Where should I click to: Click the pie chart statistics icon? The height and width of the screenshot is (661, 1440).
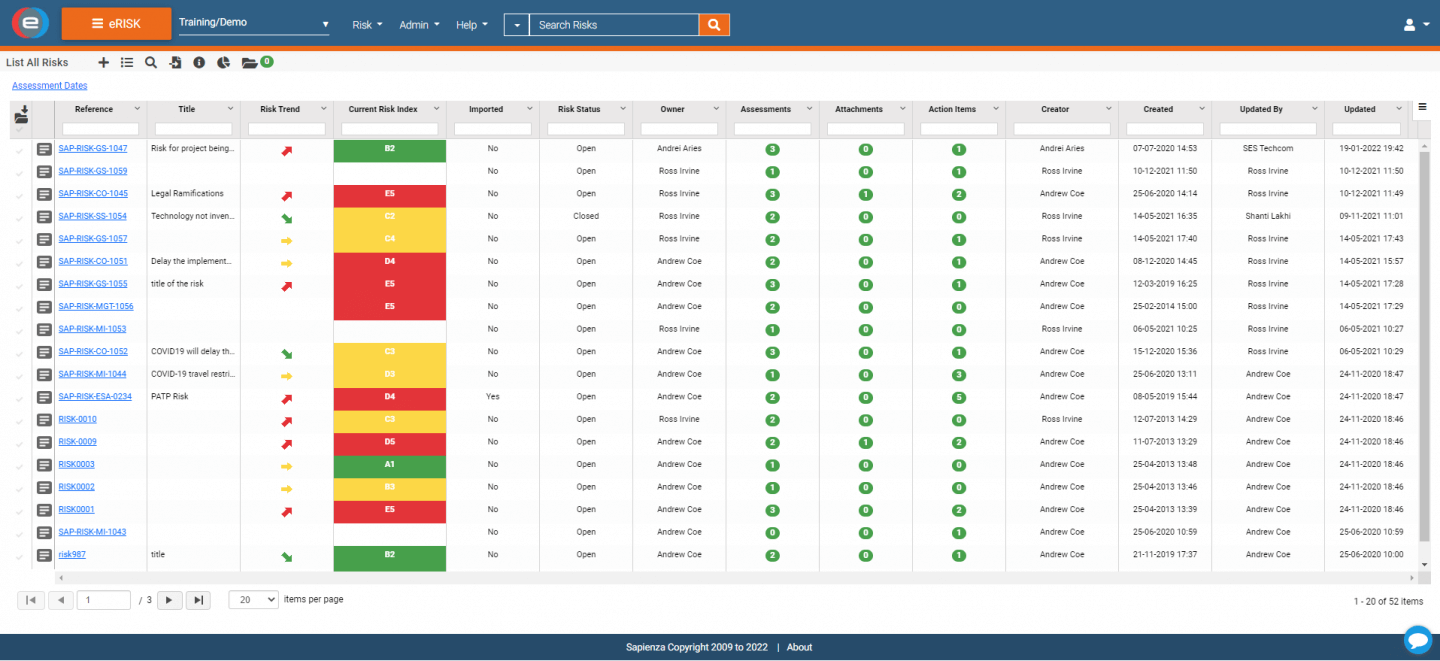pos(223,62)
